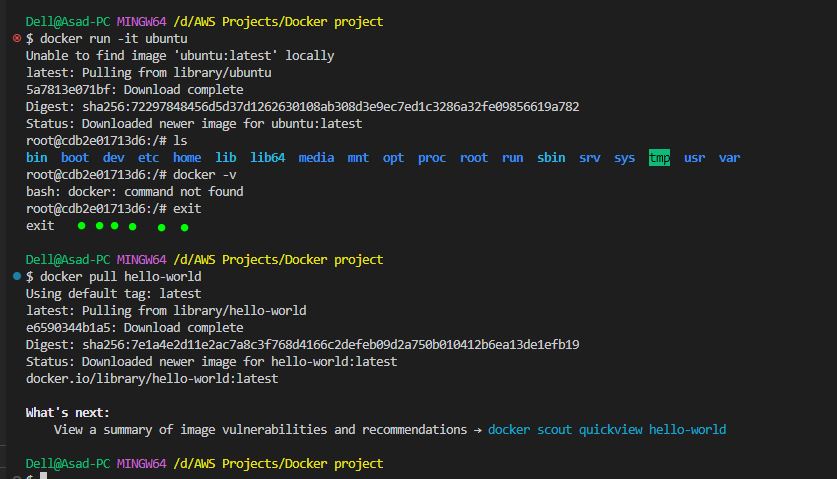837x479 pixels.
Task: Select the 'run' directory in ls output
Action: point(512,158)
